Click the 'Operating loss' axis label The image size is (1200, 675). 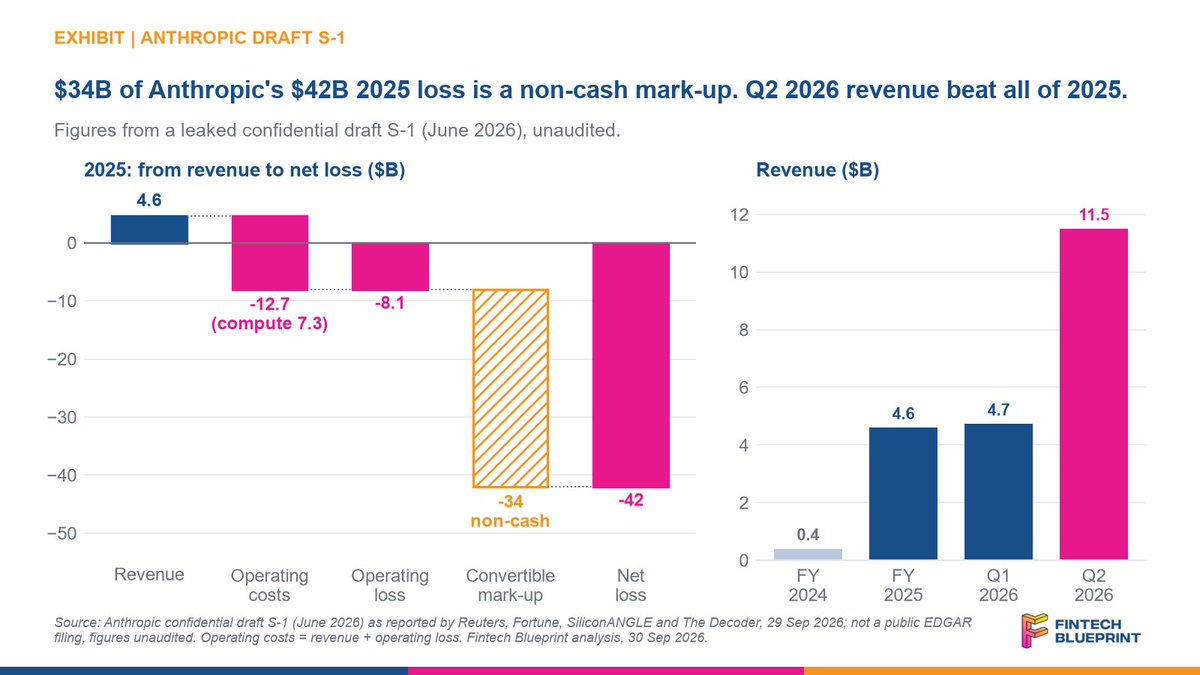click(390, 585)
